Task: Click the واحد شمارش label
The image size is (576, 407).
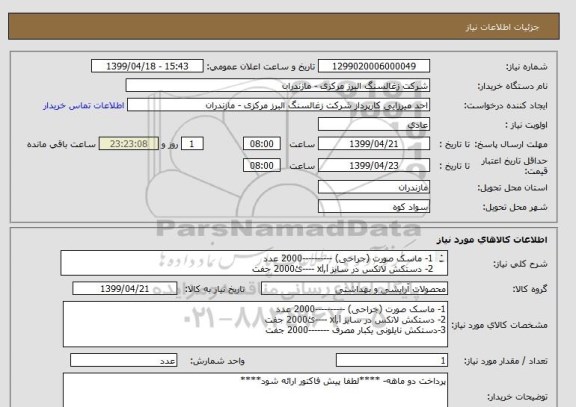Action: tap(217, 361)
